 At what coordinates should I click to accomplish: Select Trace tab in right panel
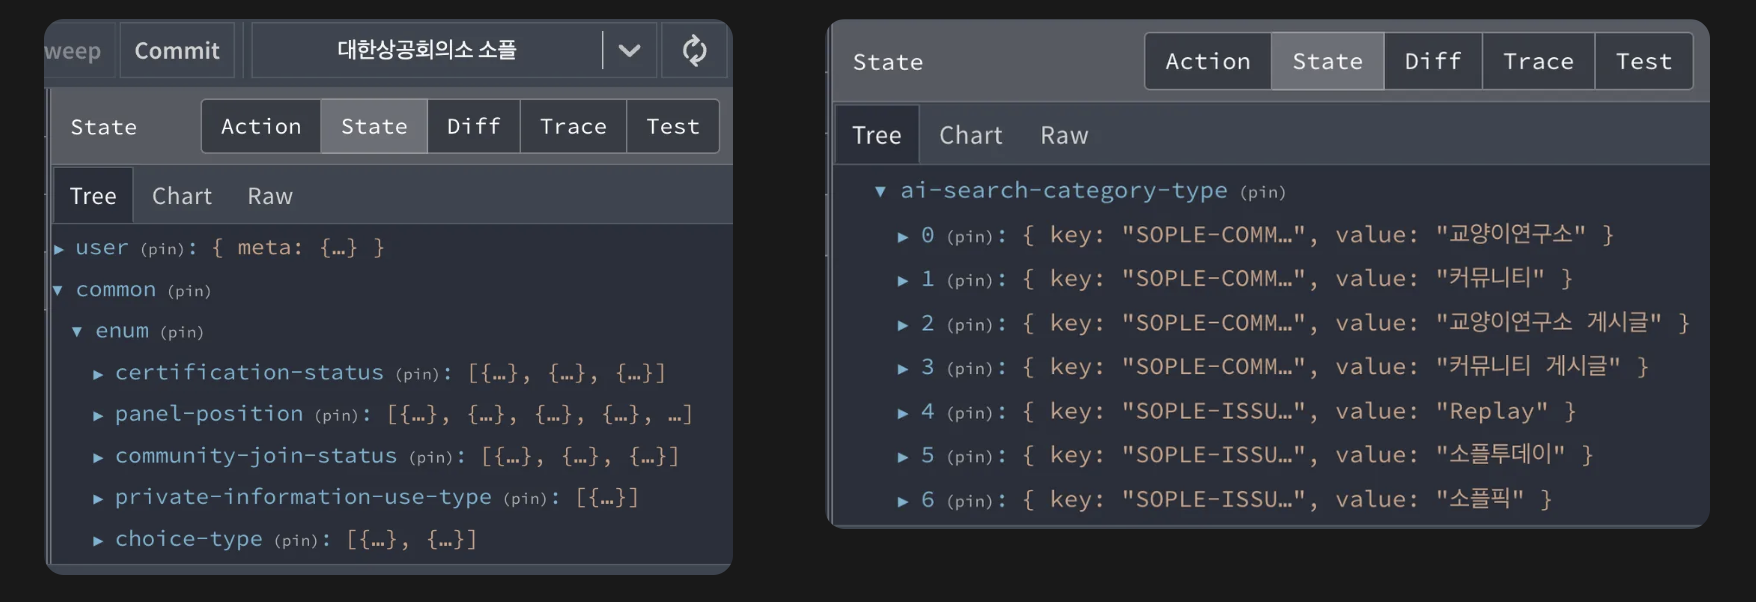[1538, 61]
